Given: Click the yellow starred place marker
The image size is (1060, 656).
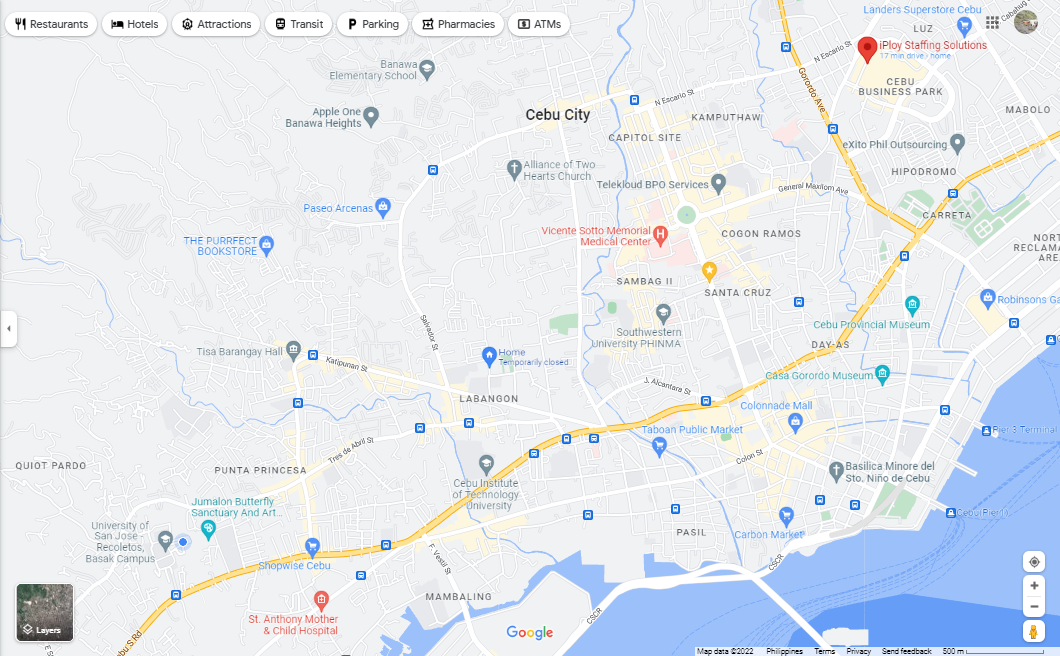Looking at the screenshot, I should [x=709, y=272].
